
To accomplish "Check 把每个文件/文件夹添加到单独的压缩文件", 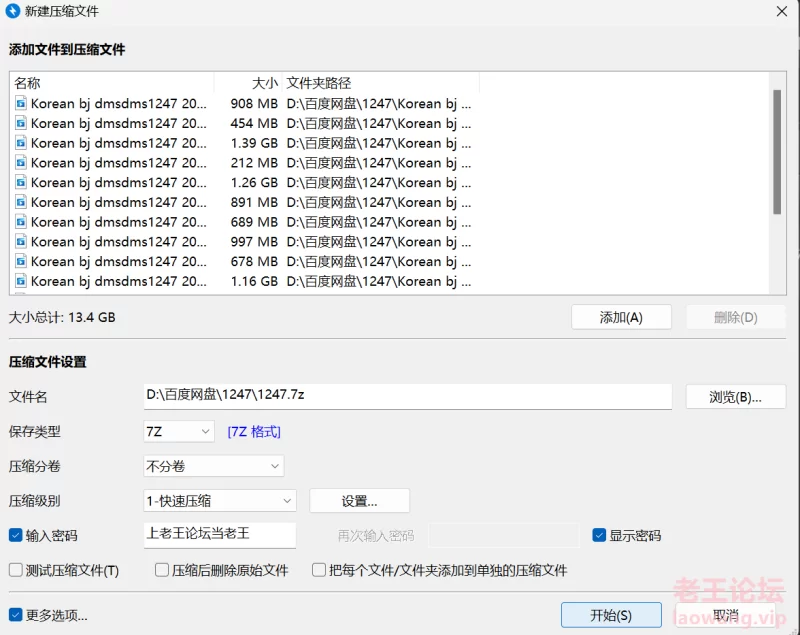I will tap(319, 570).
